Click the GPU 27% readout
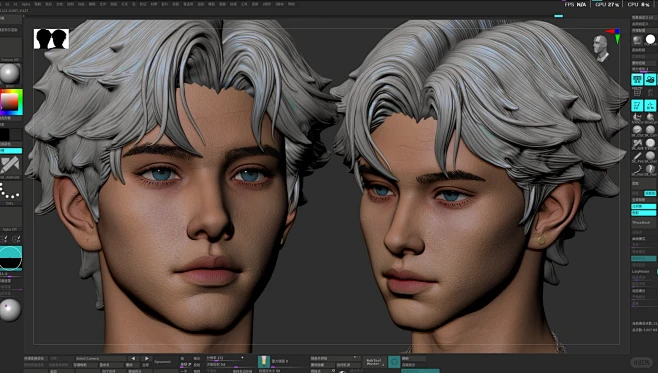 [x=607, y=4]
